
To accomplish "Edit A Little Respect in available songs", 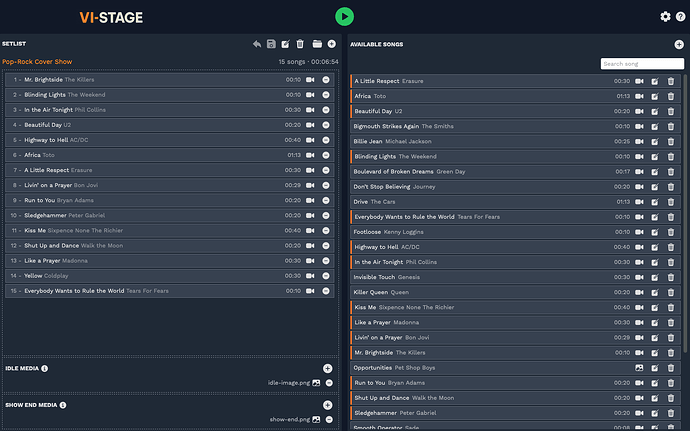I will (655, 81).
